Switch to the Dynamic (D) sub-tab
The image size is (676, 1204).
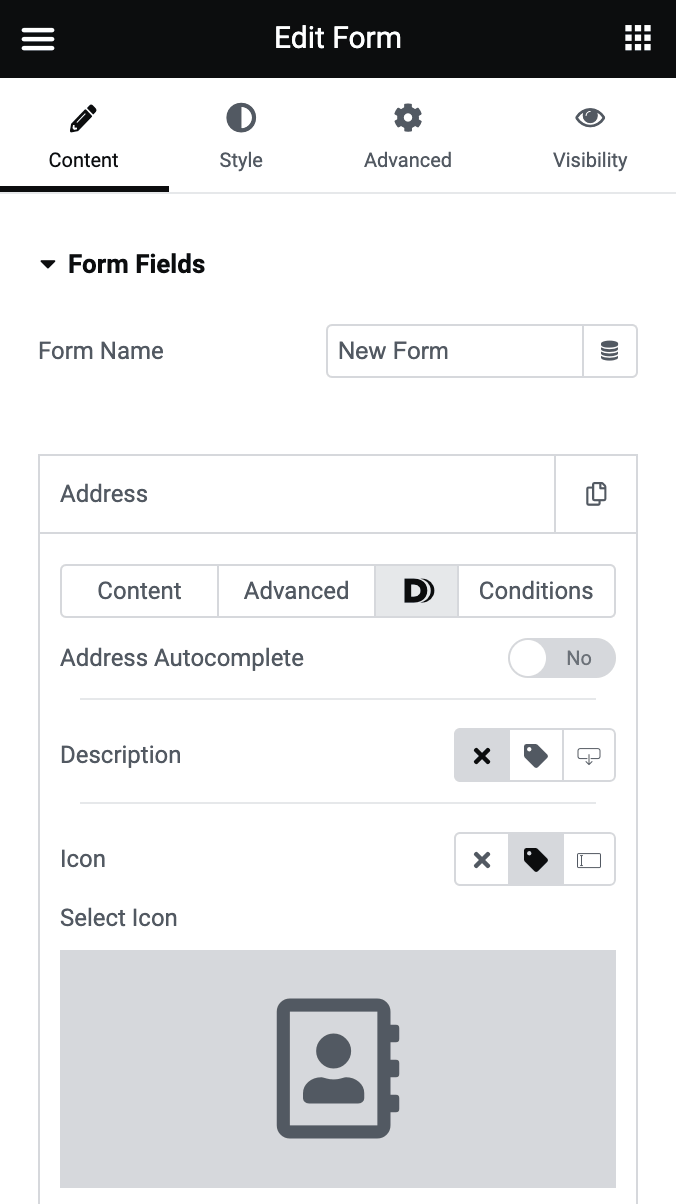(x=416, y=591)
